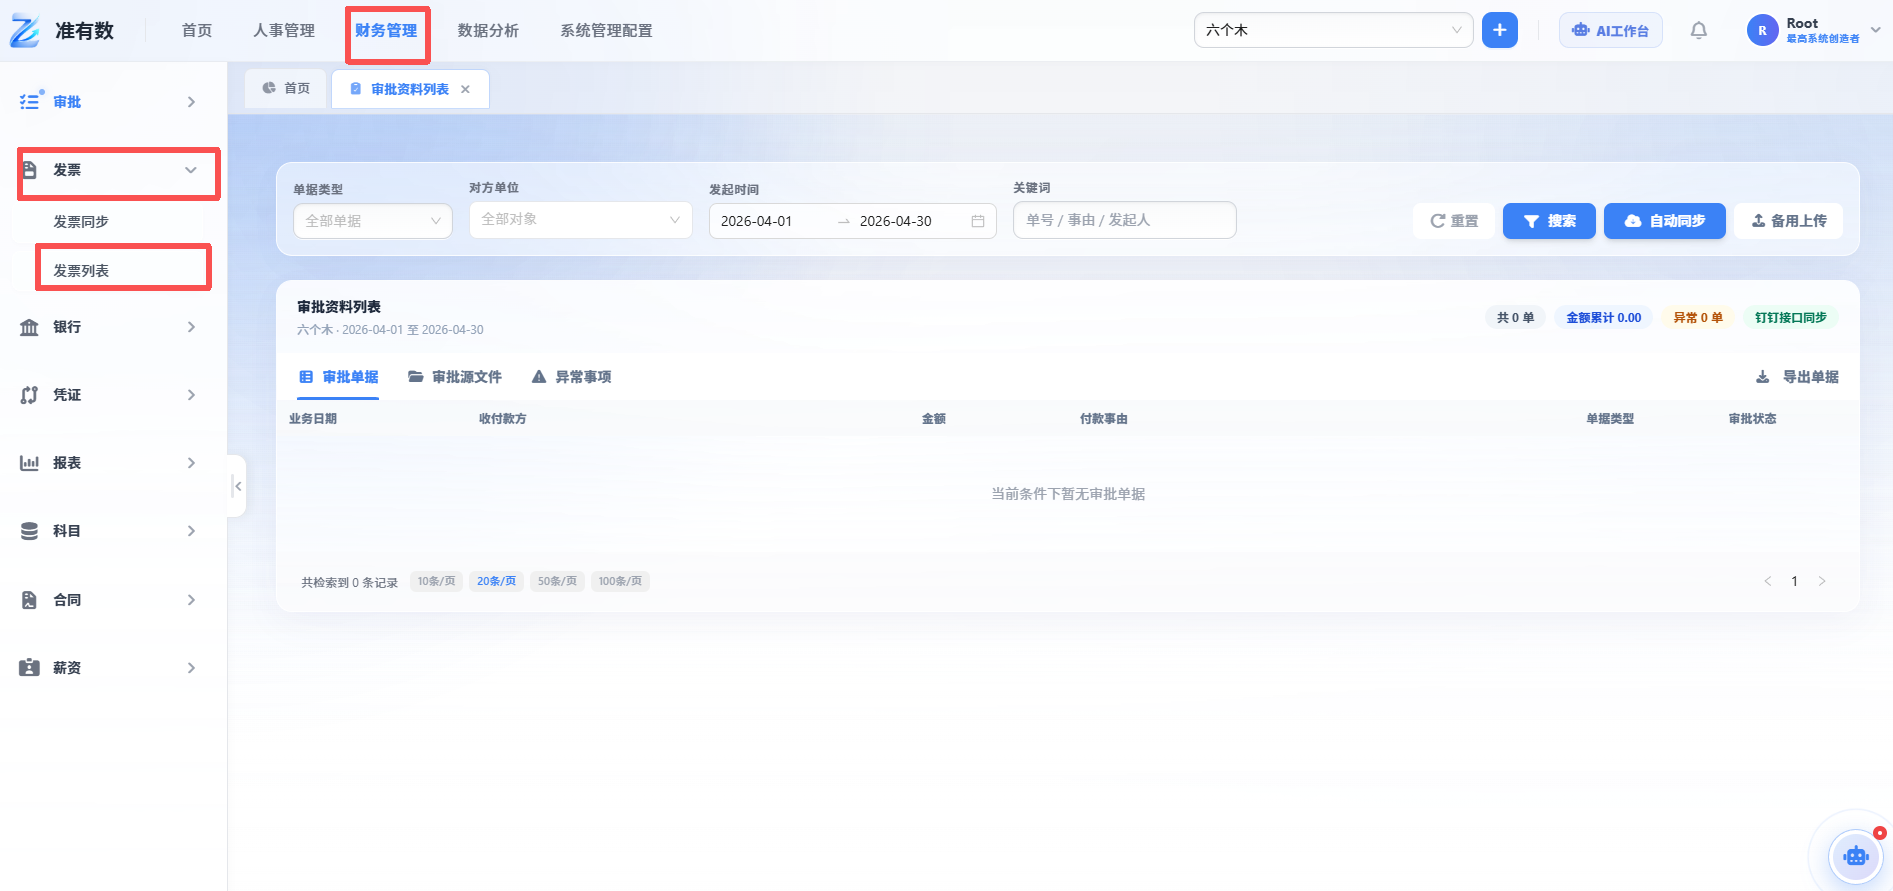This screenshot has width=1893, height=891.
Task: Expand the 报表 menu chevron
Action: (191, 463)
